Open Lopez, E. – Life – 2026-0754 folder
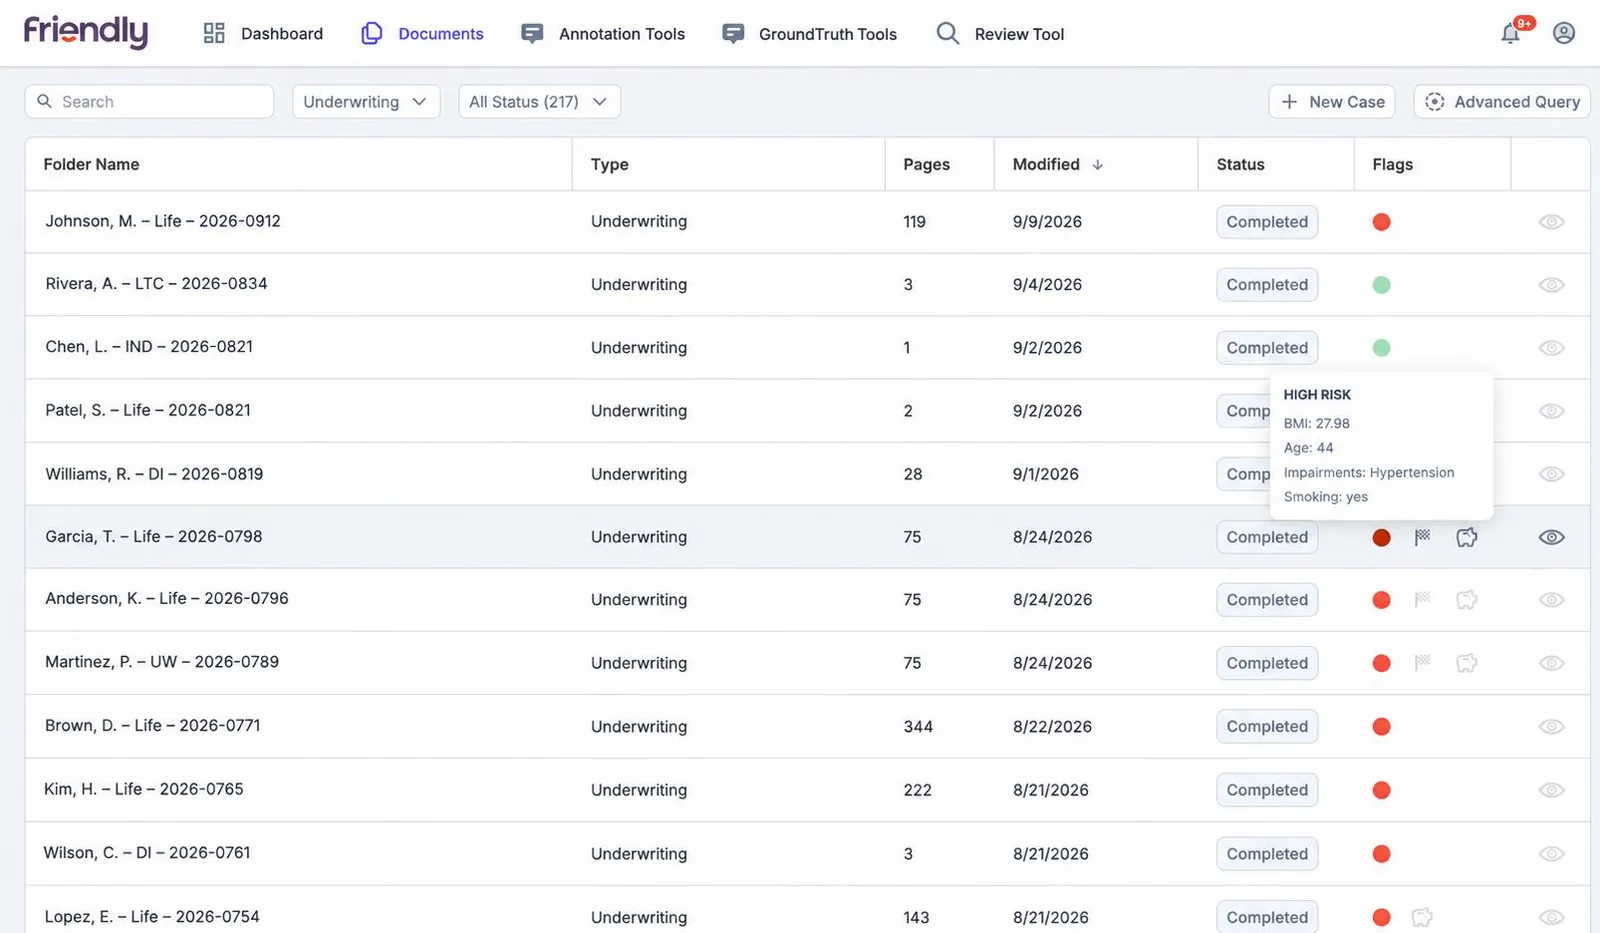The width and height of the screenshot is (1600, 933). (x=152, y=917)
